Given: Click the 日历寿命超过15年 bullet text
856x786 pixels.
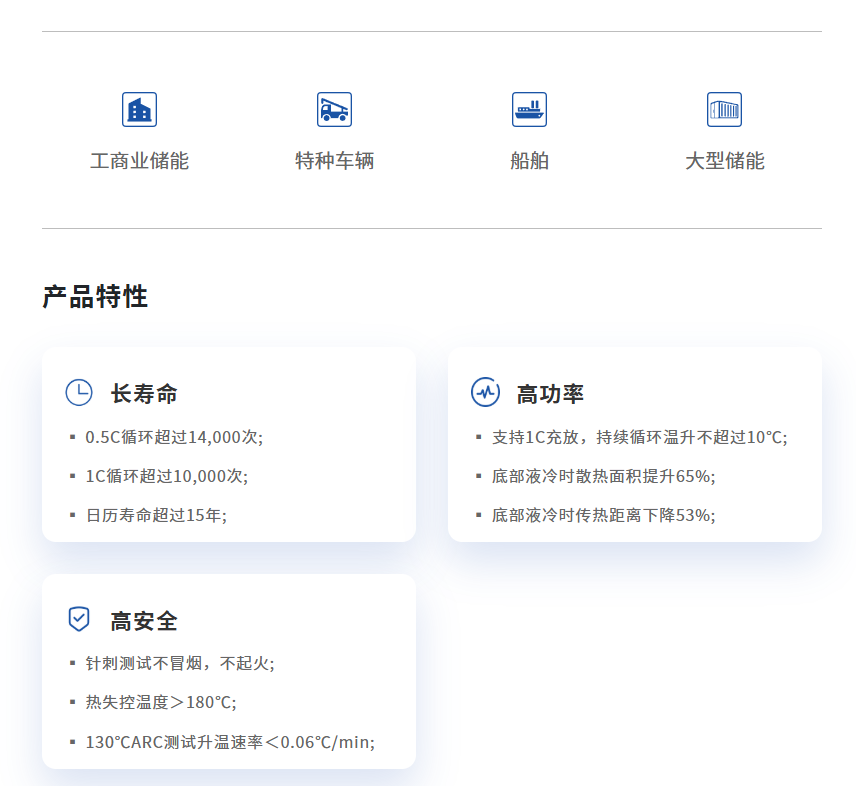Looking at the screenshot, I should (x=156, y=515).
